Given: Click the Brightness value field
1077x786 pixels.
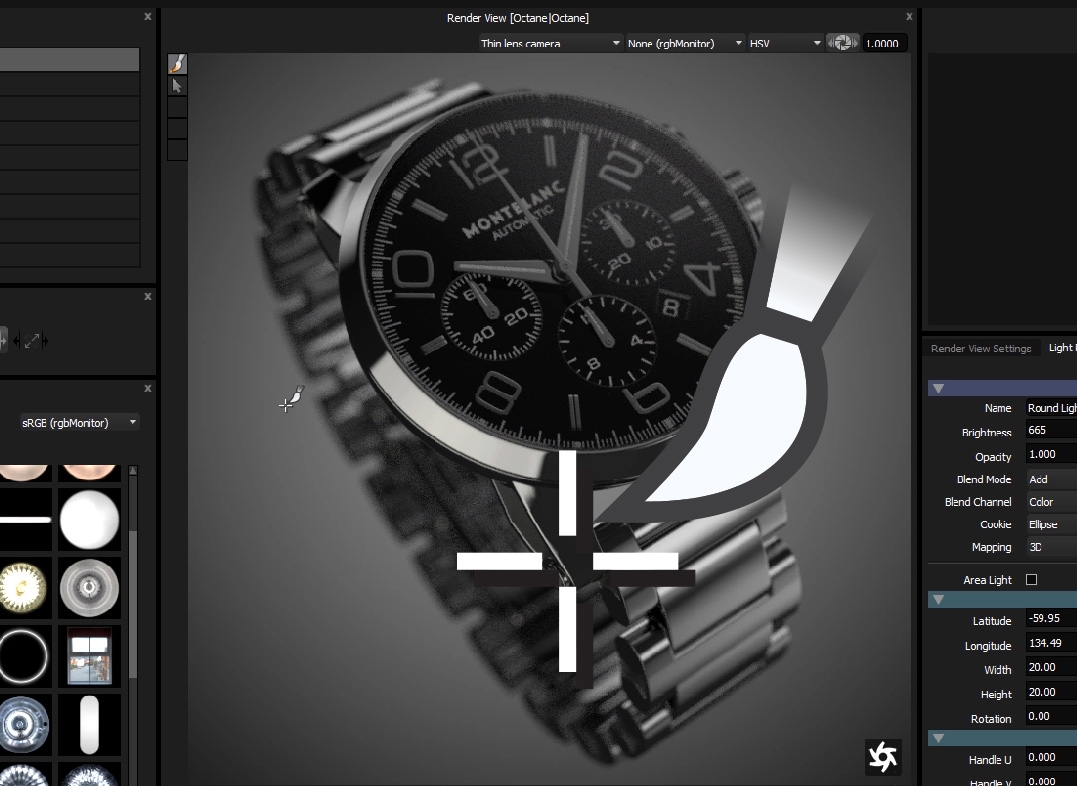Looking at the screenshot, I should (x=1052, y=431).
